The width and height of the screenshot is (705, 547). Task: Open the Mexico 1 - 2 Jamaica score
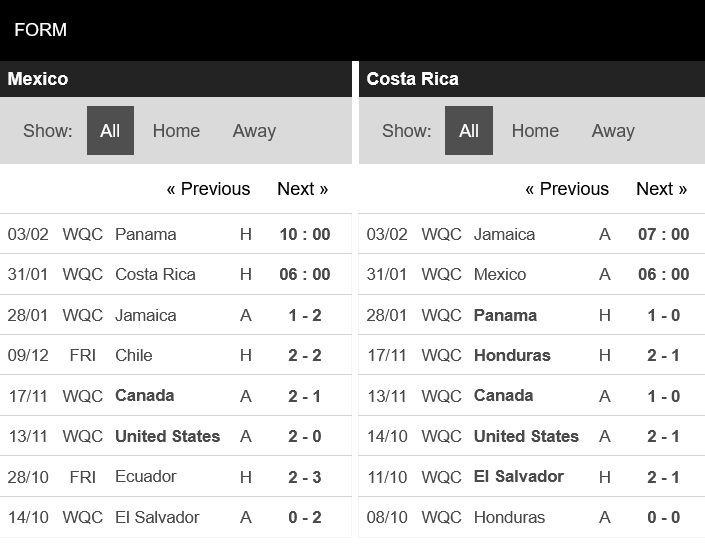(304, 315)
